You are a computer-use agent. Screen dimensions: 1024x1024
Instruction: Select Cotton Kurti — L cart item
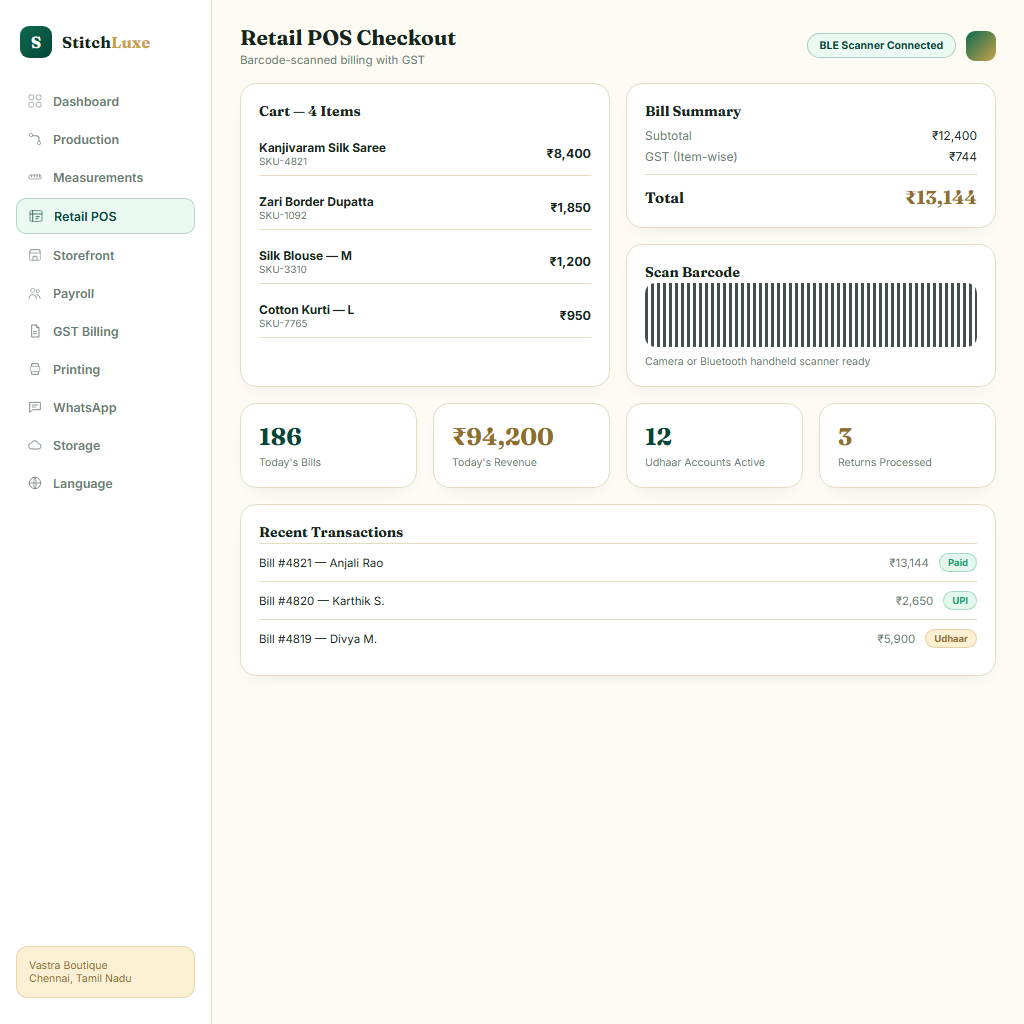pos(424,316)
